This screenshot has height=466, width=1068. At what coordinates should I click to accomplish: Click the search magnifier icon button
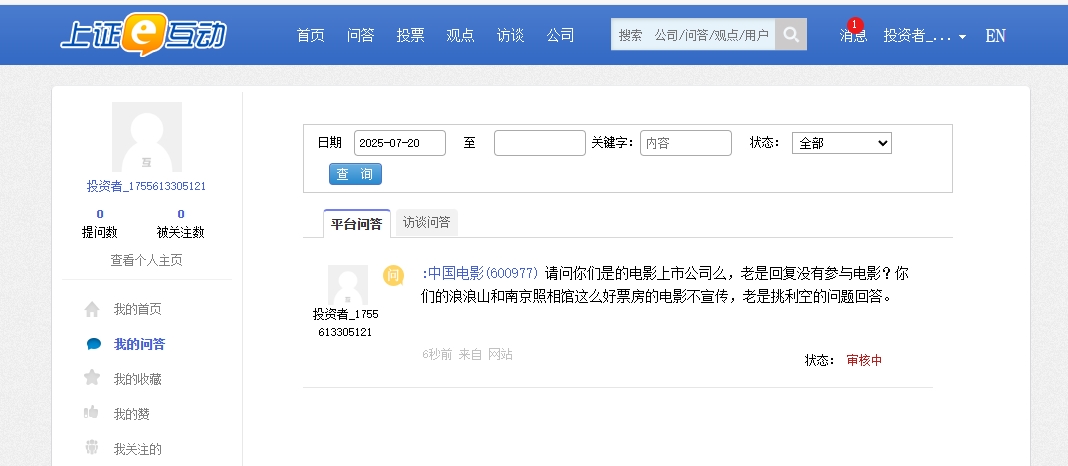[x=791, y=34]
